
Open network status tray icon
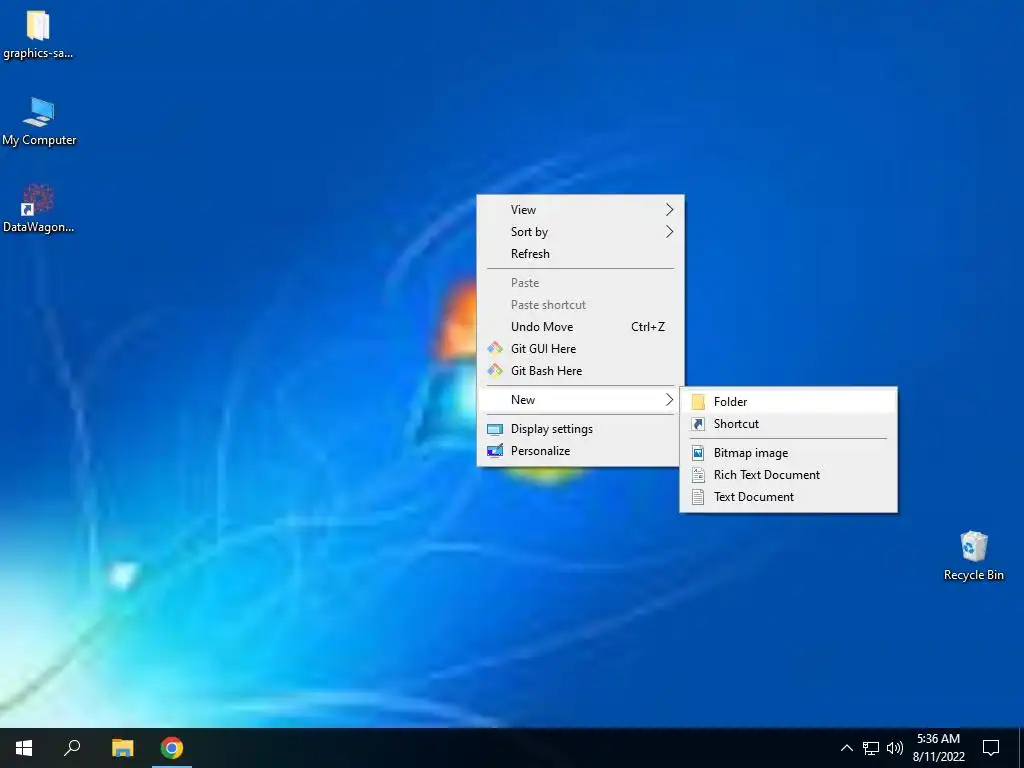pos(871,748)
